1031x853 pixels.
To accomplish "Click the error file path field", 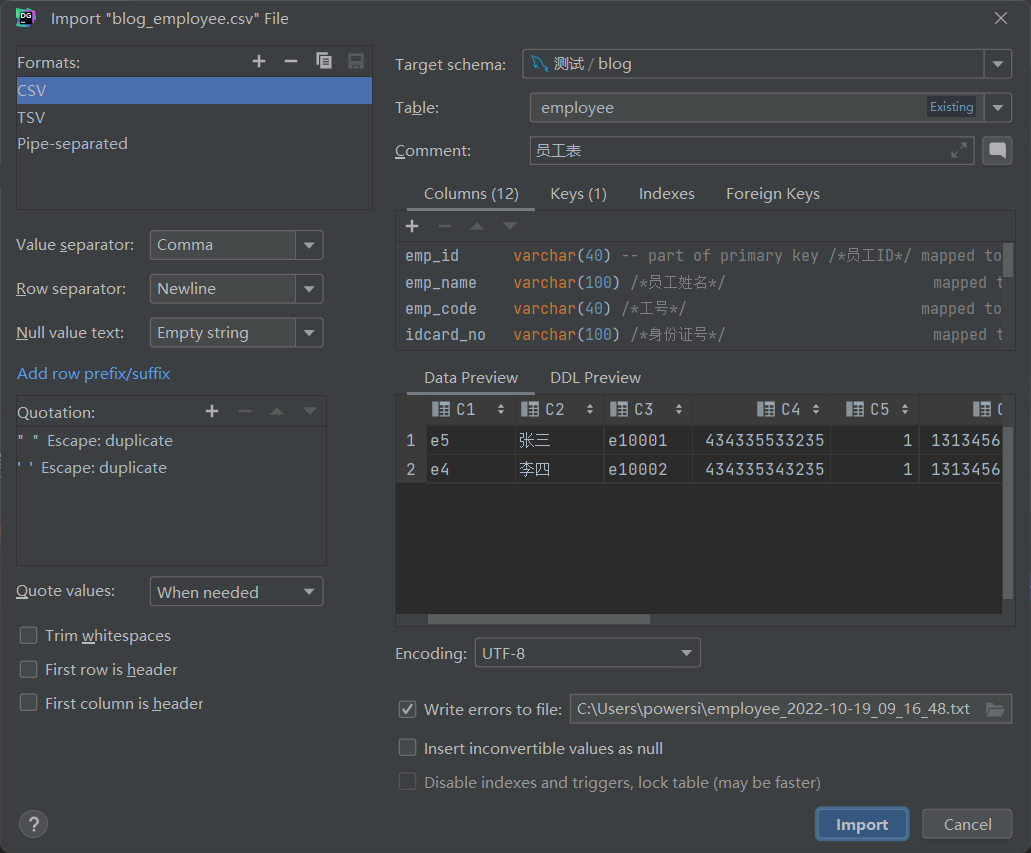I will (x=790, y=709).
